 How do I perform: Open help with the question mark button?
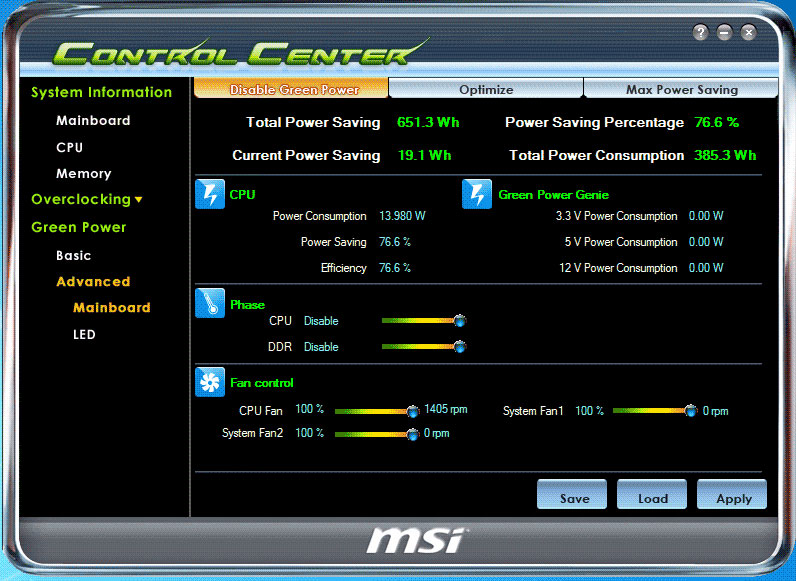[x=701, y=33]
